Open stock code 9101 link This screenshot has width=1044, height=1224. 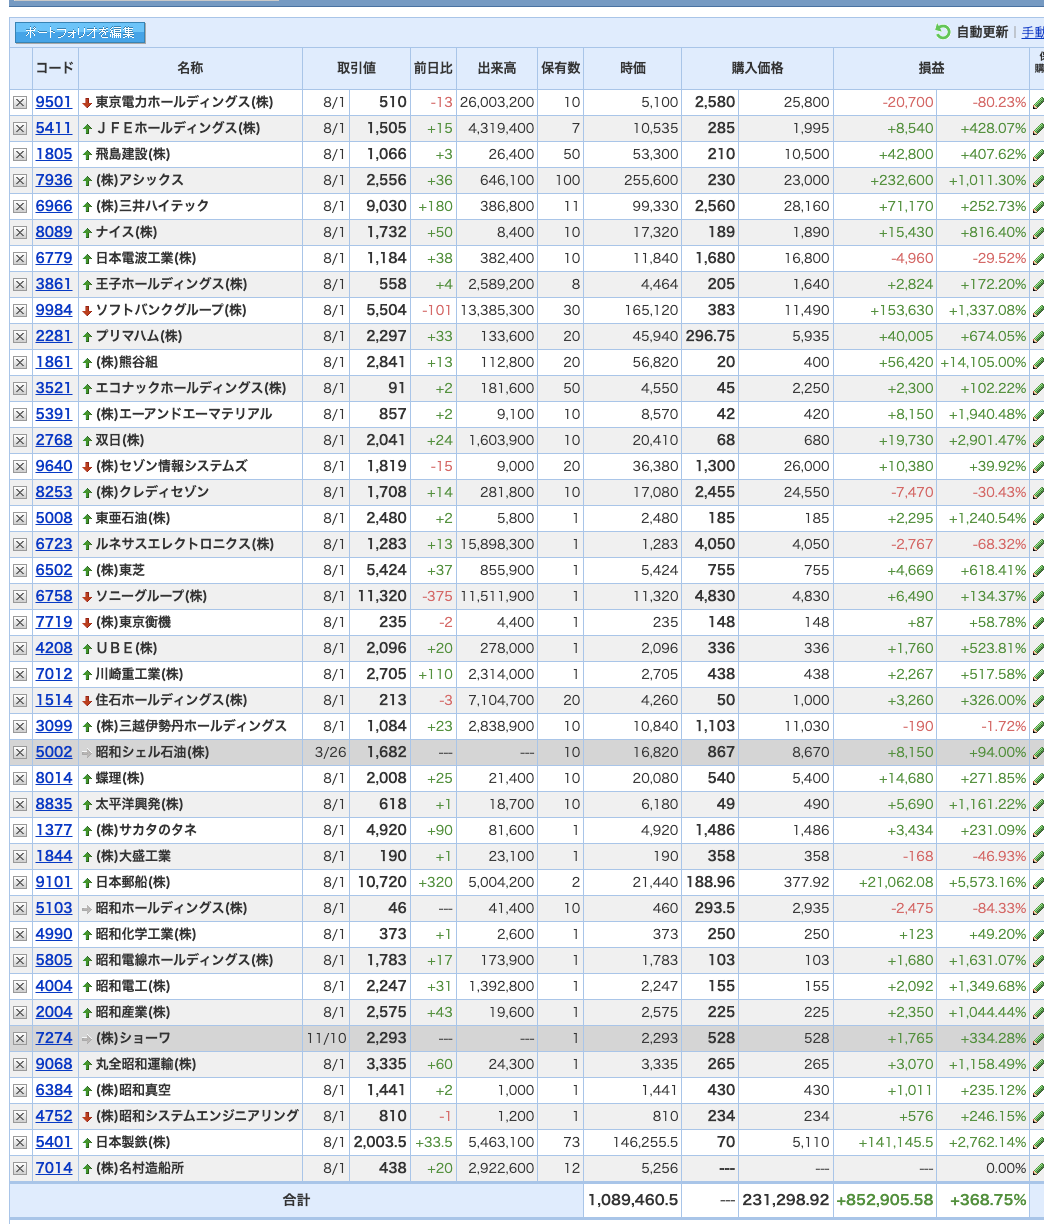pyautogui.click(x=54, y=882)
